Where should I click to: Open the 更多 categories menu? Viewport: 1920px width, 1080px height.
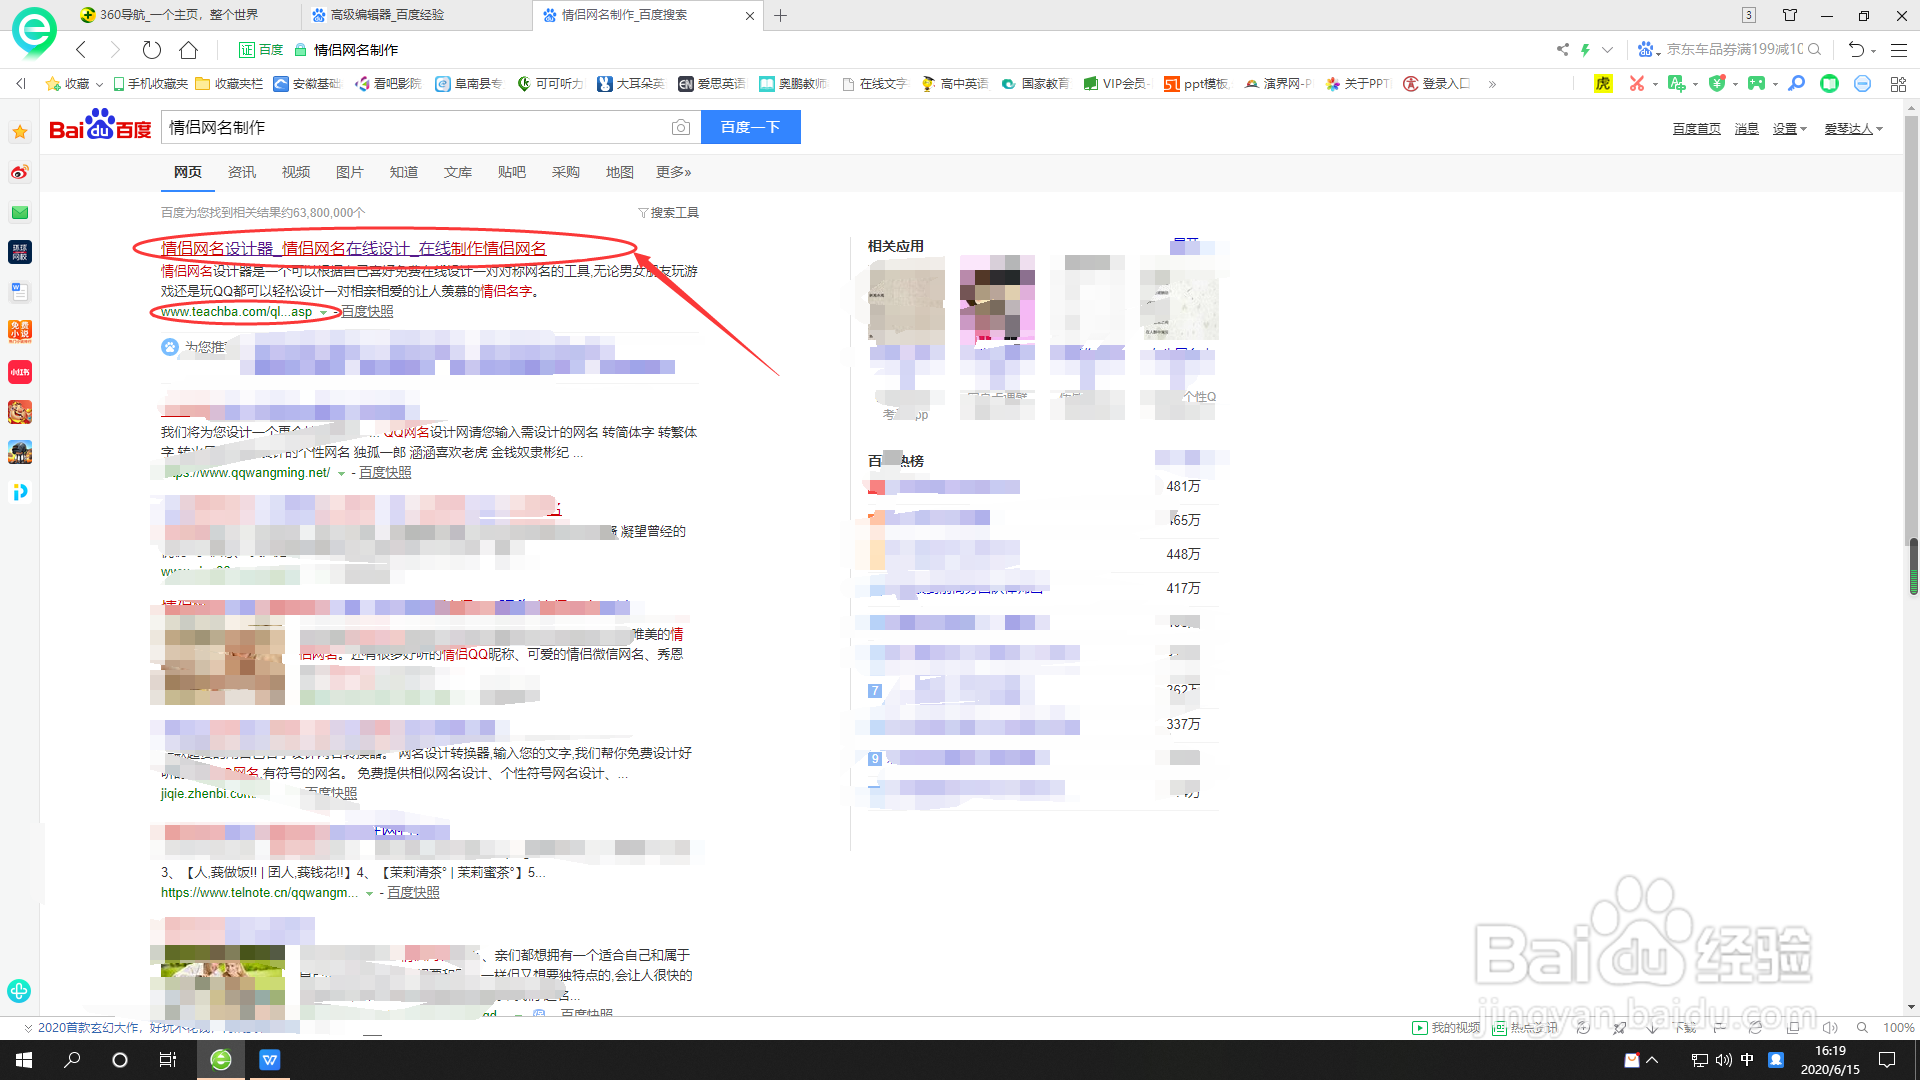(x=674, y=172)
